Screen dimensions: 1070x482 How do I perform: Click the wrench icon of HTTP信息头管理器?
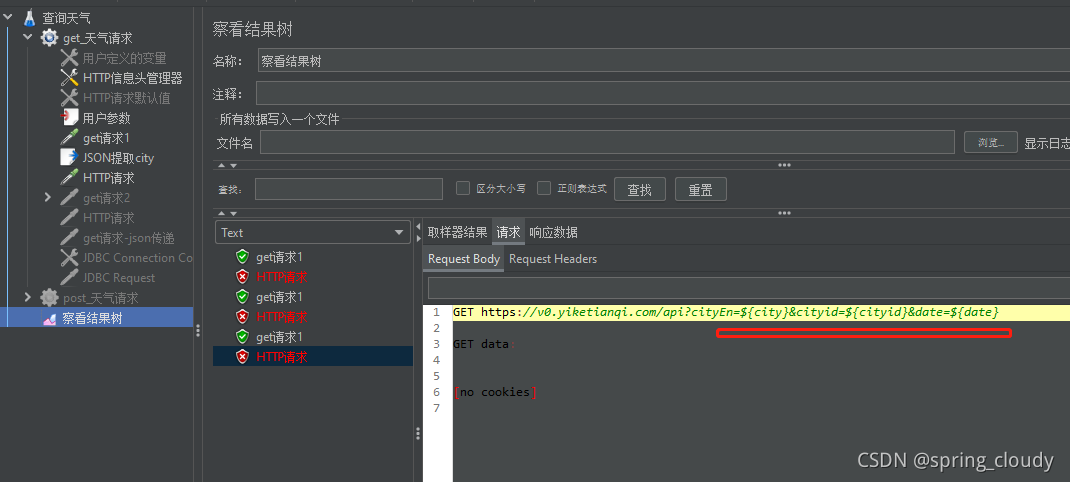tap(70, 78)
